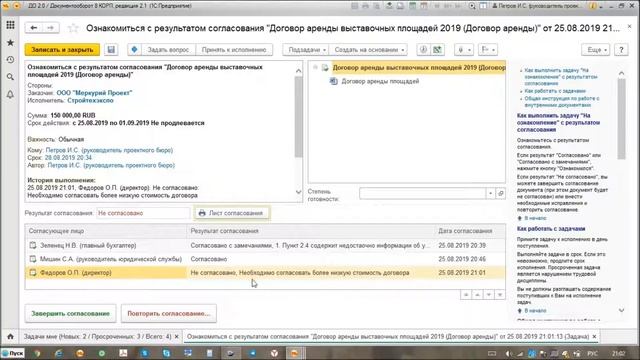
Task: Open Internet Explorer in taskbar
Action: coord(58,353)
